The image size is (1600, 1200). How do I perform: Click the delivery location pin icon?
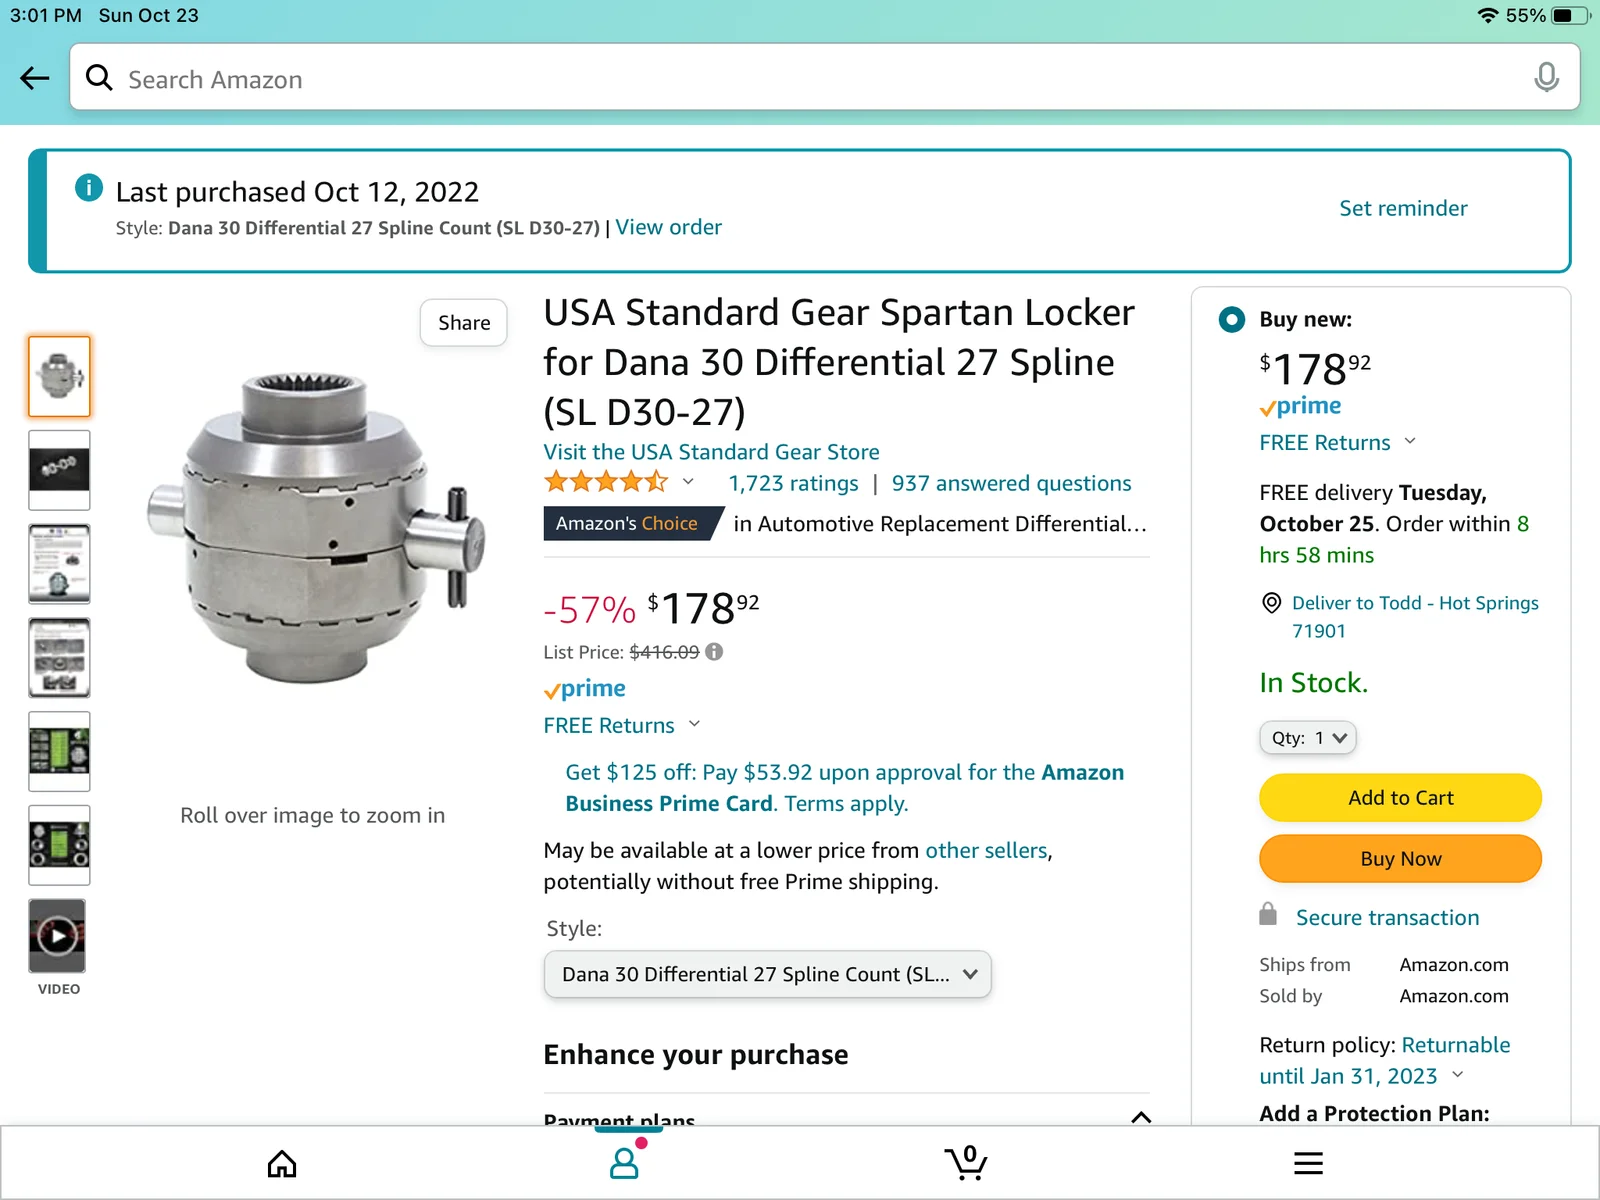coord(1271,603)
